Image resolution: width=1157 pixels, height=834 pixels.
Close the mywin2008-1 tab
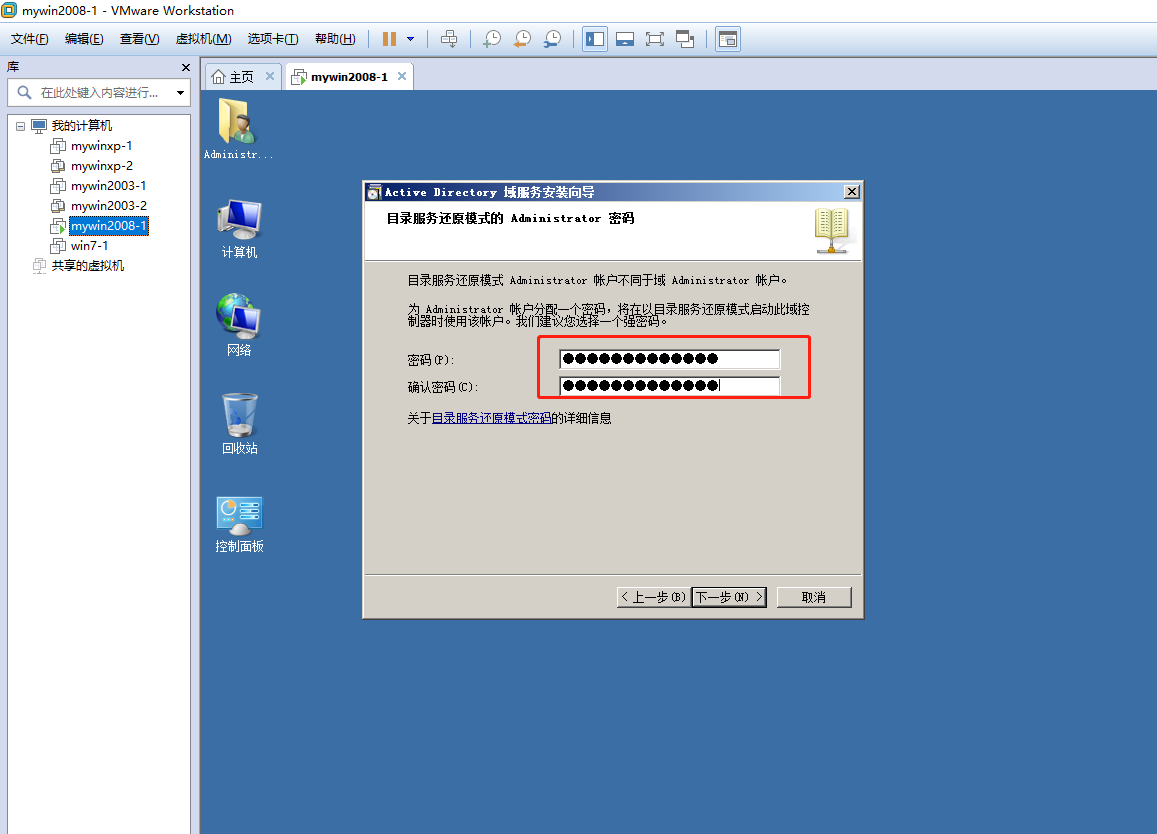402,76
